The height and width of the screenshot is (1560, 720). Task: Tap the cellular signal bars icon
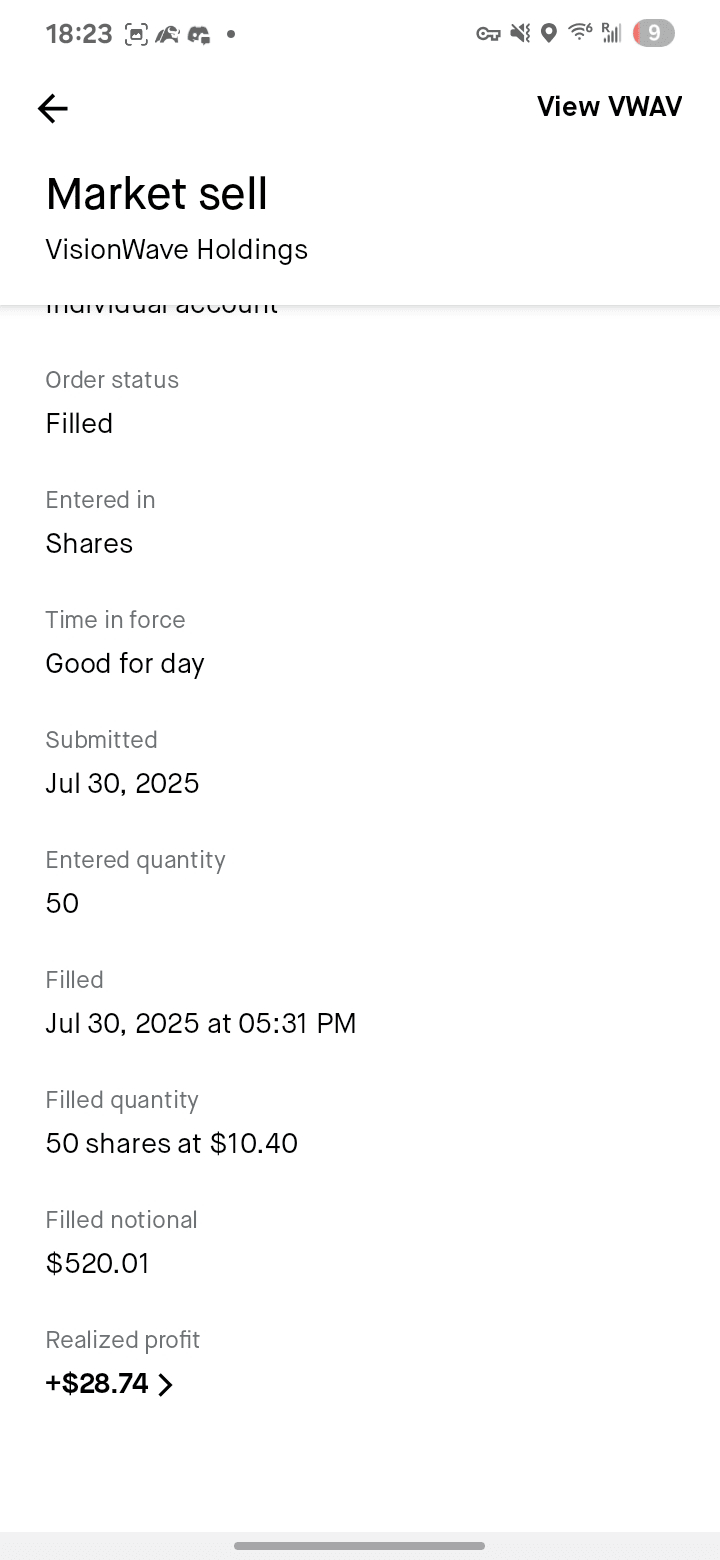pyautogui.click(x=611, y=34)
